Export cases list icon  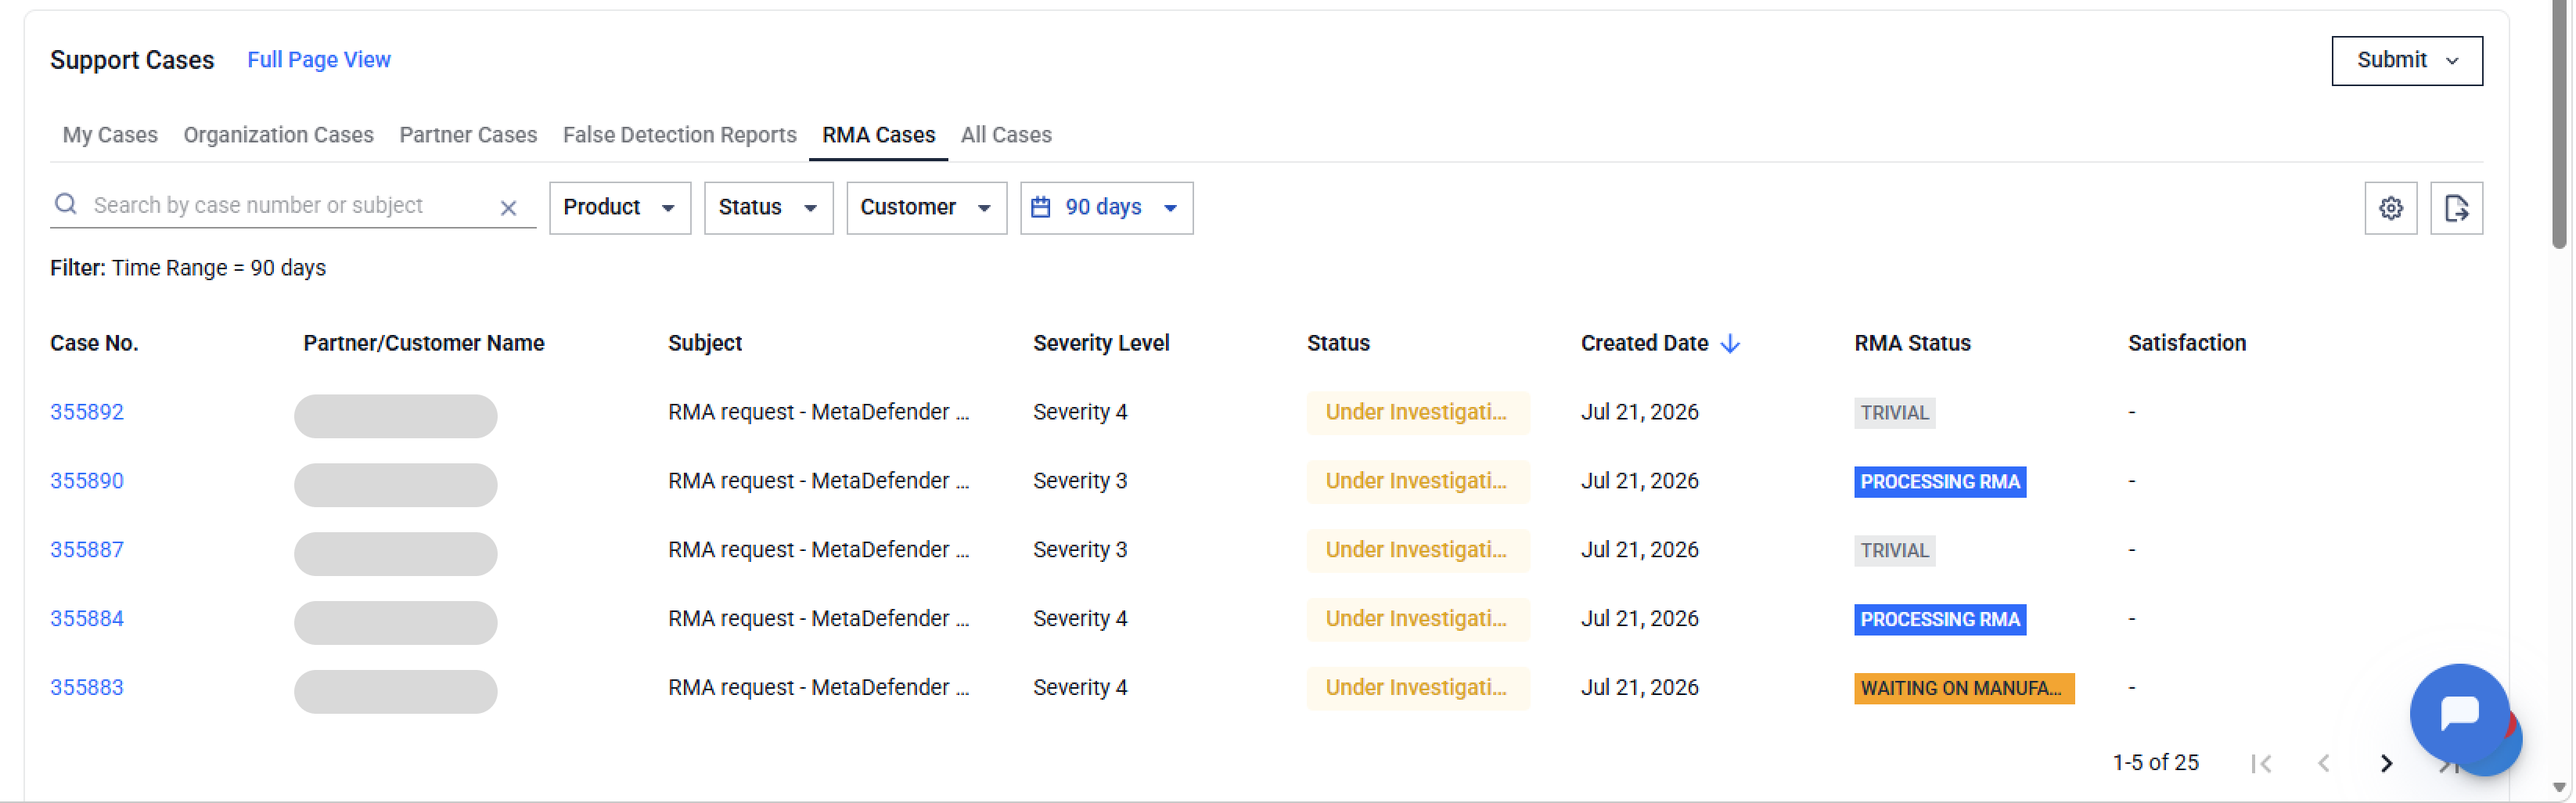pos(2456,208)
